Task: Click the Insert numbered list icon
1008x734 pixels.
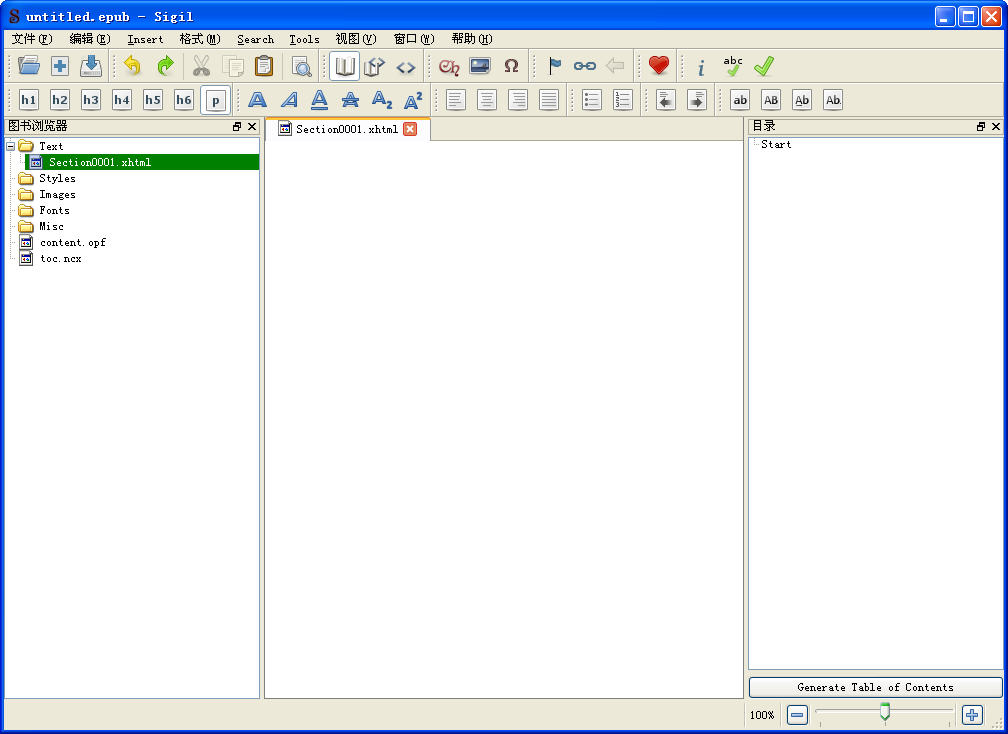Action: [623, 100]
